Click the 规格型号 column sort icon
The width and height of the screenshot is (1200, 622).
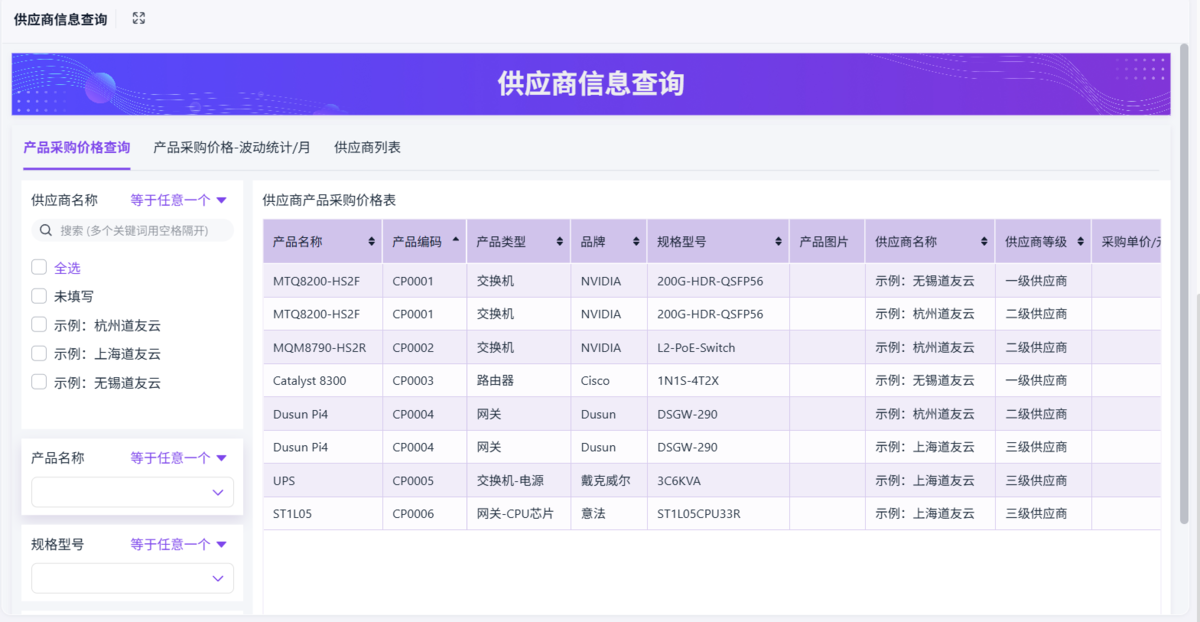click(x=778, y=242)
